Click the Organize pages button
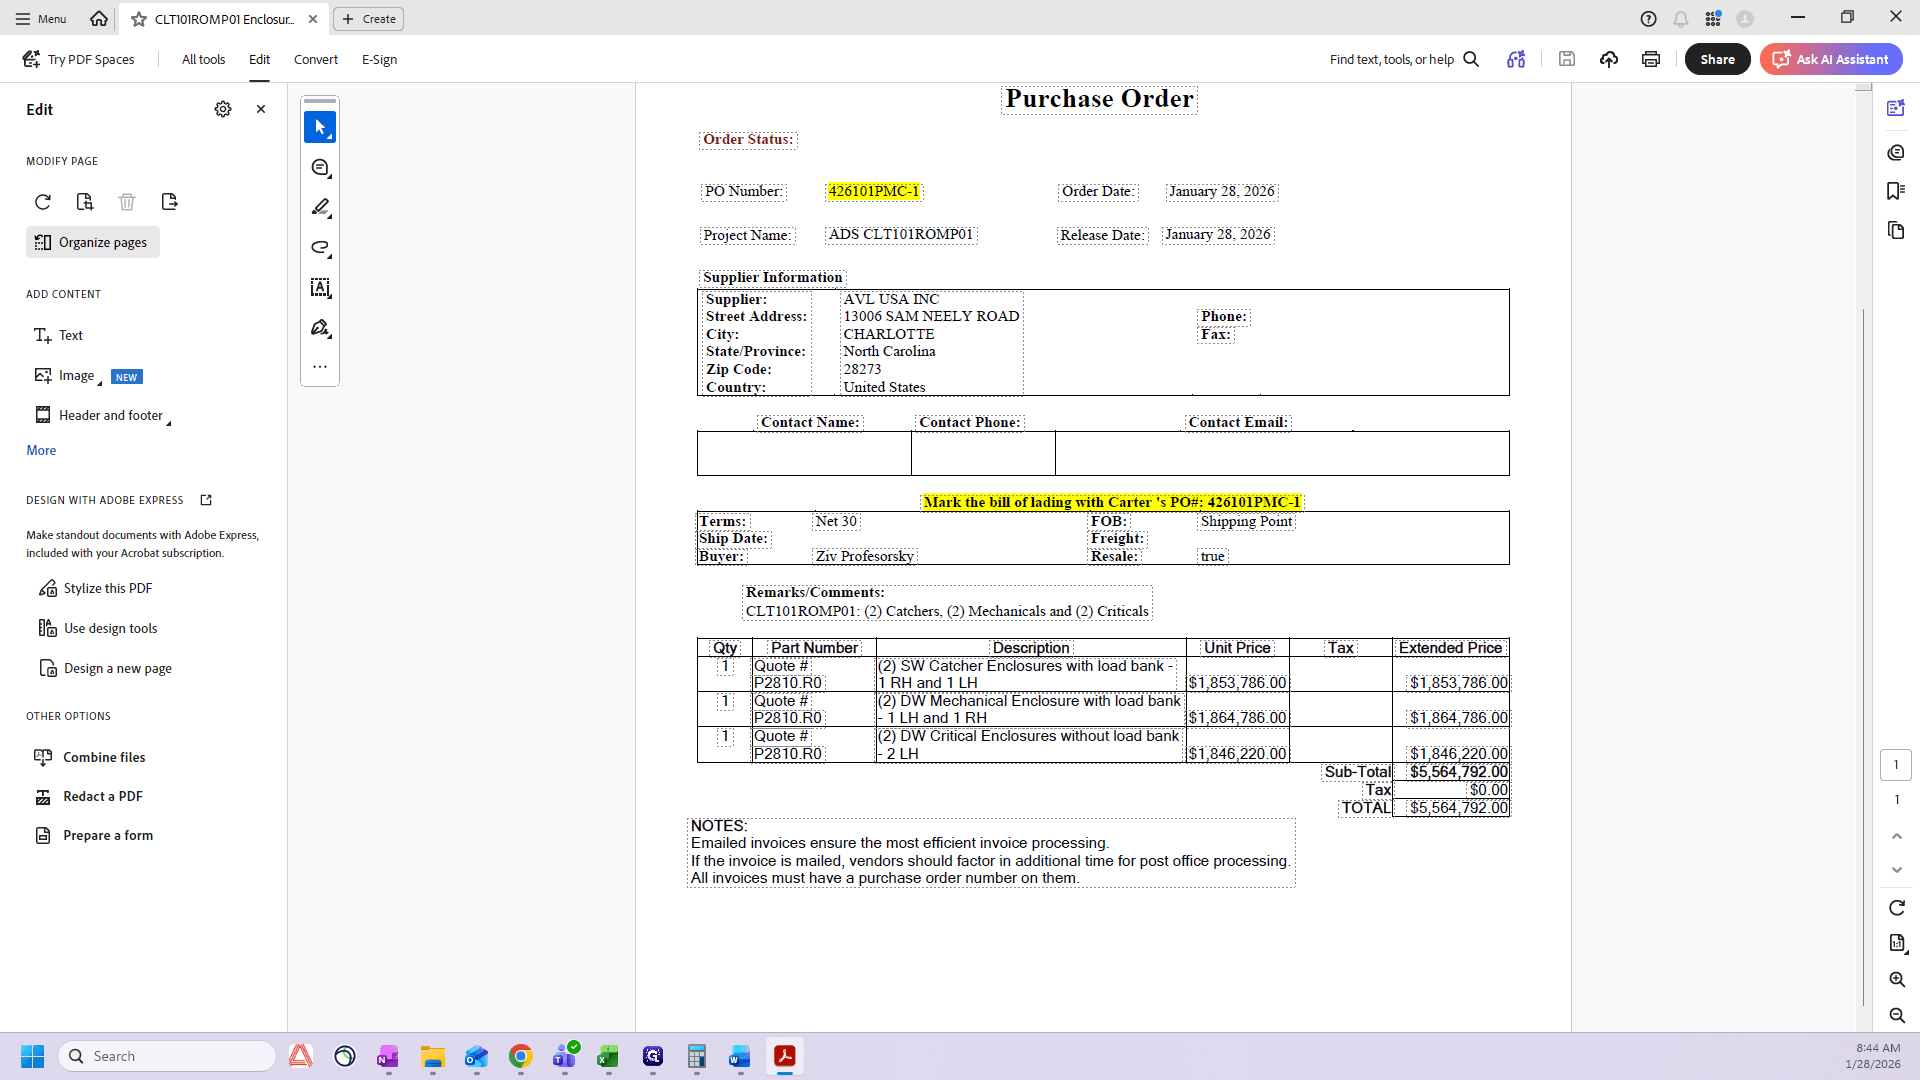The width and height of the screenshot is (1920, 1080). [92, 242]
